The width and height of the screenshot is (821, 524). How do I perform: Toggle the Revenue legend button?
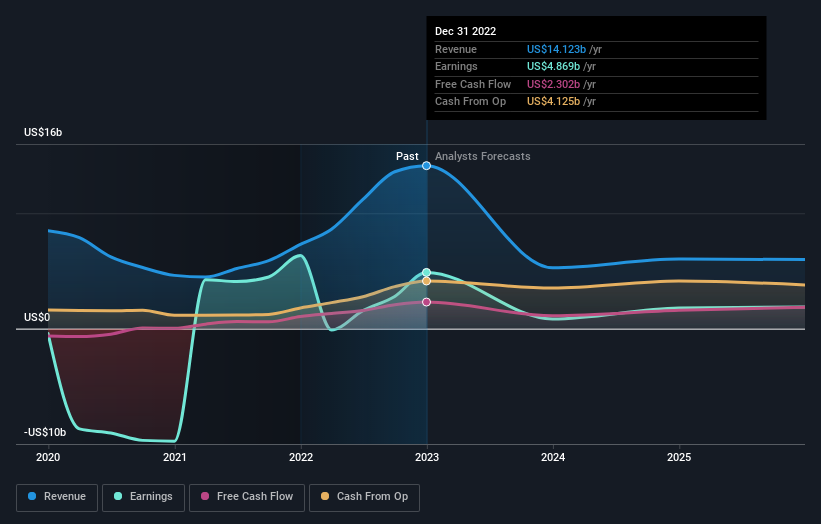coord(57,497)
